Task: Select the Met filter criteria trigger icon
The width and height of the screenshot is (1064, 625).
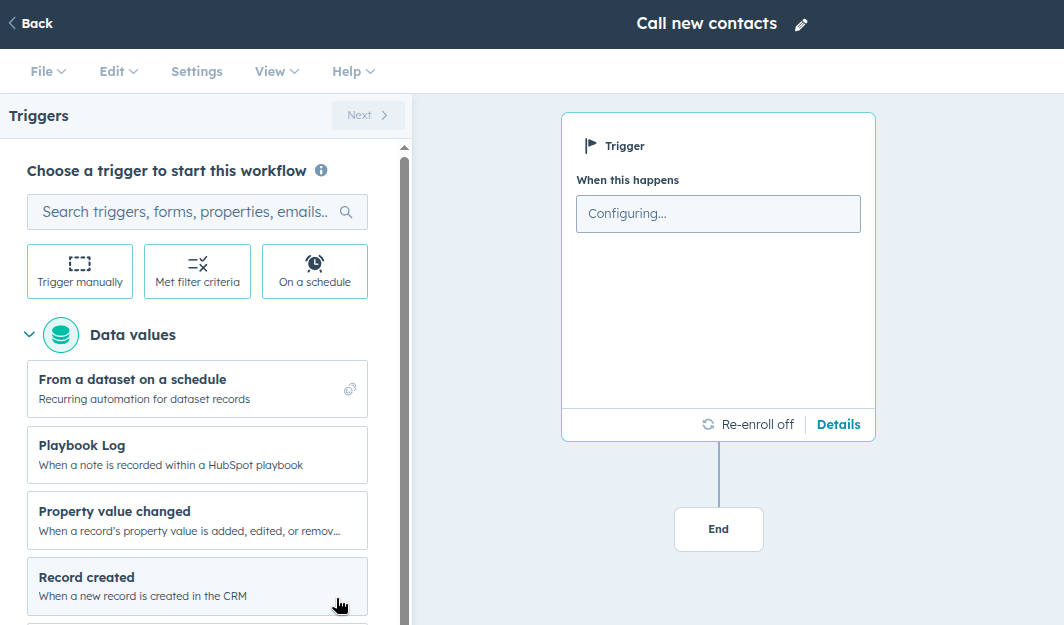Action: click(x=197, y=263)
